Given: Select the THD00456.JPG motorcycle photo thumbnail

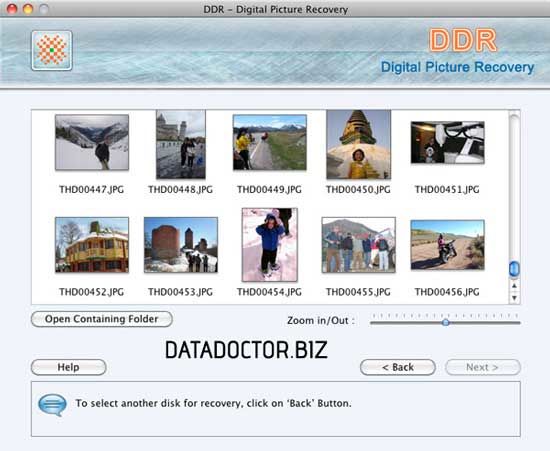Looking at the screenshot, I should coord(448,245).
